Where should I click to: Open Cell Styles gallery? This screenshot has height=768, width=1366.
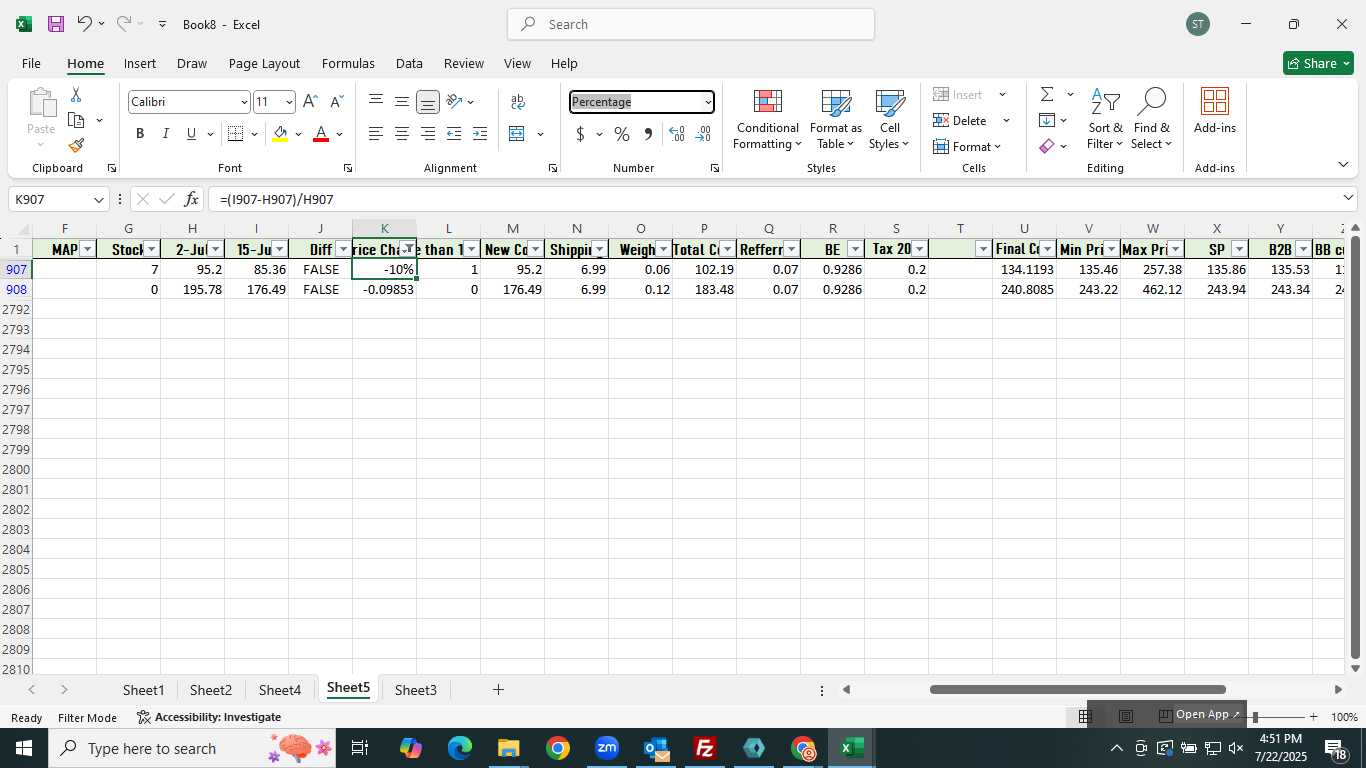[x=889, y=121]
